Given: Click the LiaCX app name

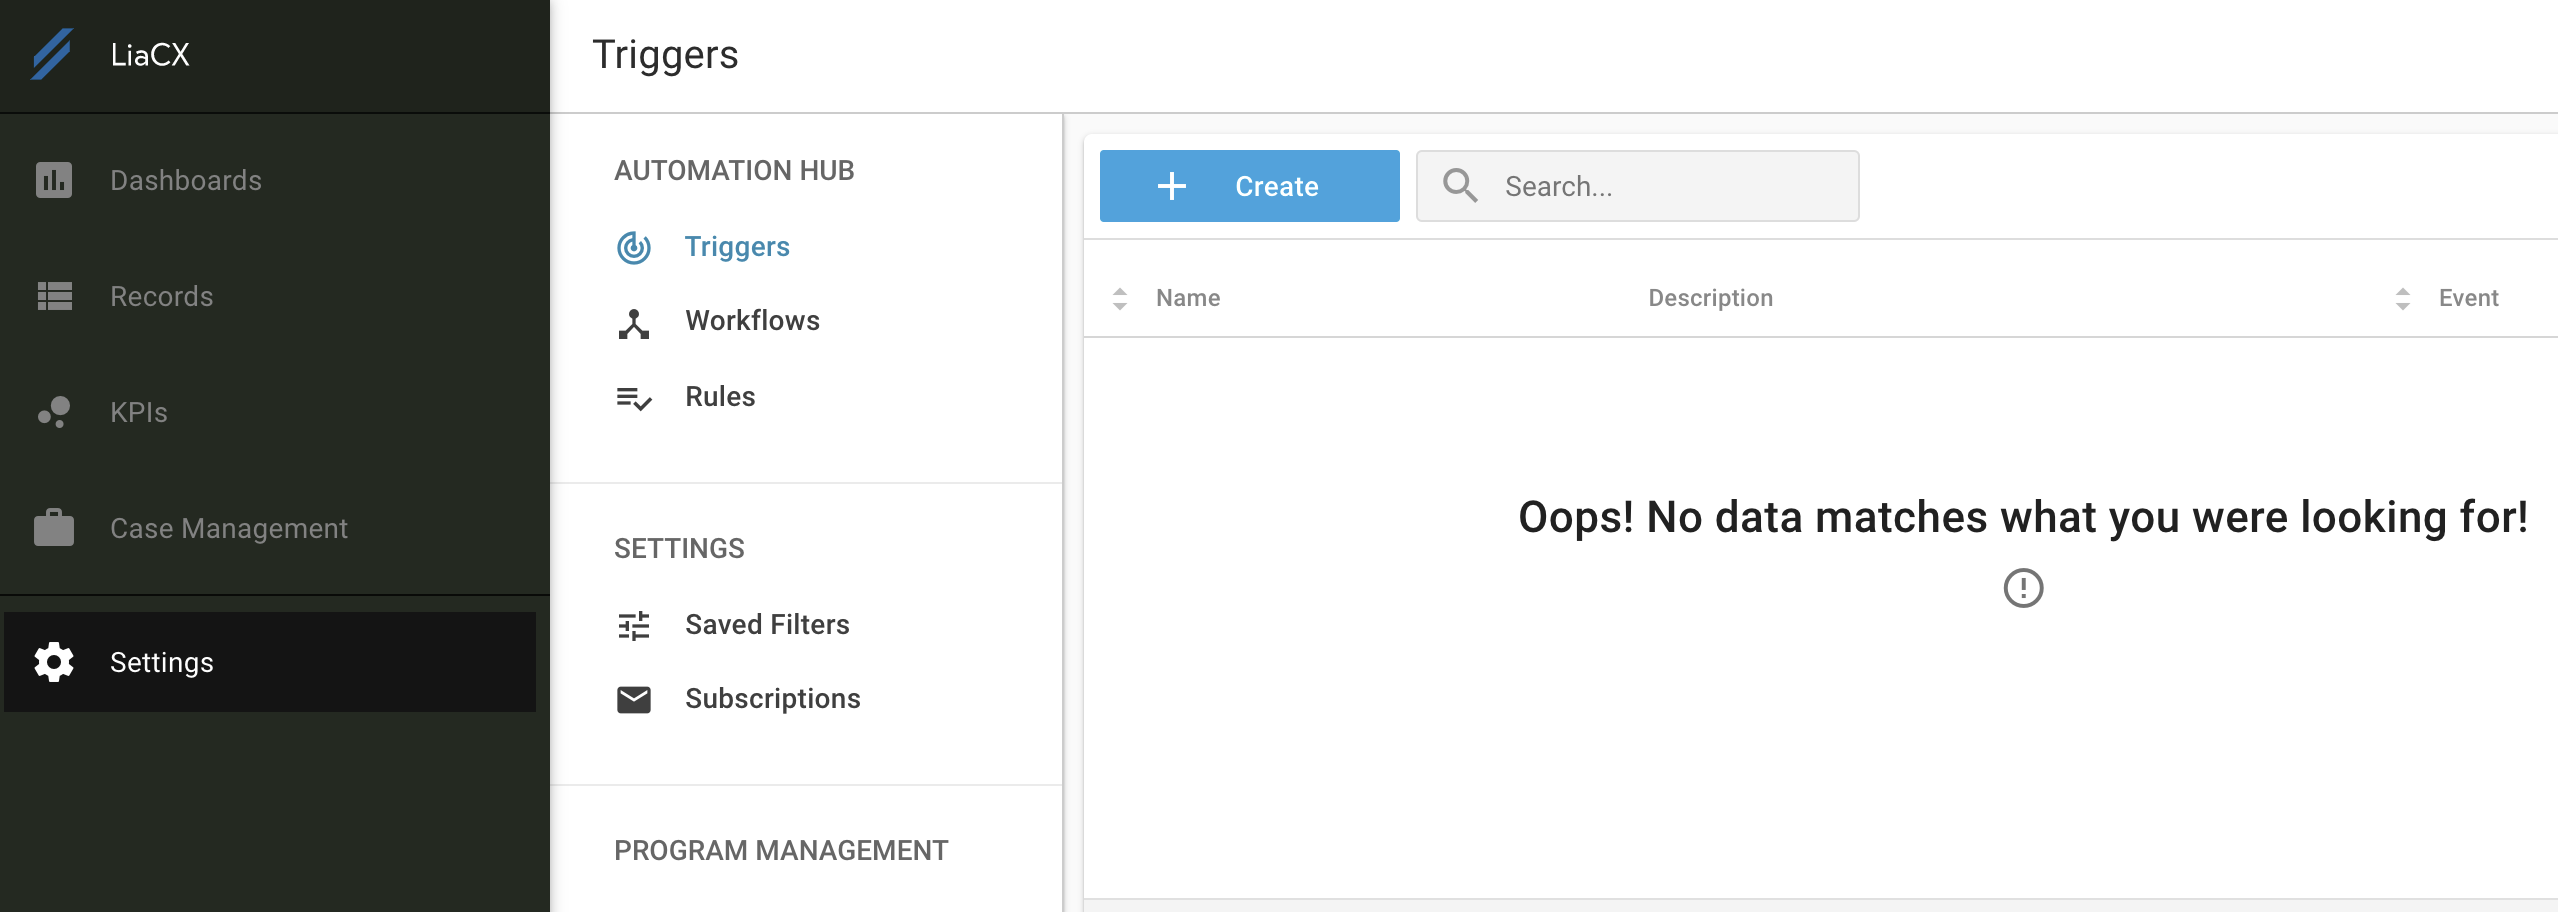Looking at the screenshot, I should (150, 55).
